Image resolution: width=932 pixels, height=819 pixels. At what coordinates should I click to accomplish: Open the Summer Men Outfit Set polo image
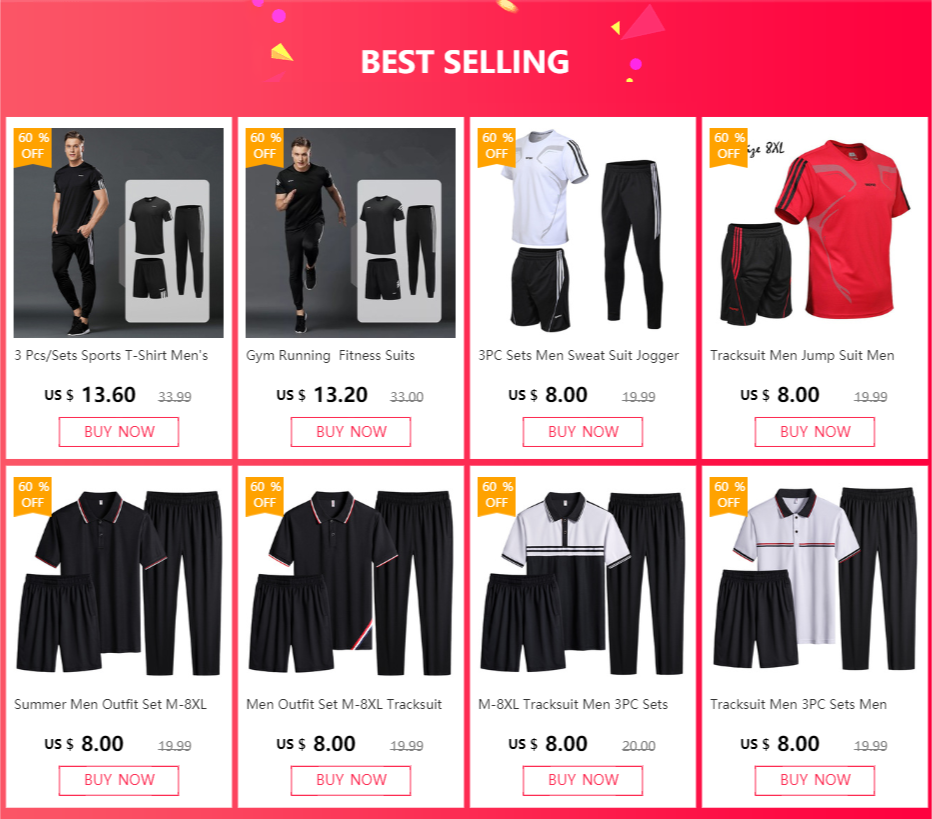coord(119,581)
